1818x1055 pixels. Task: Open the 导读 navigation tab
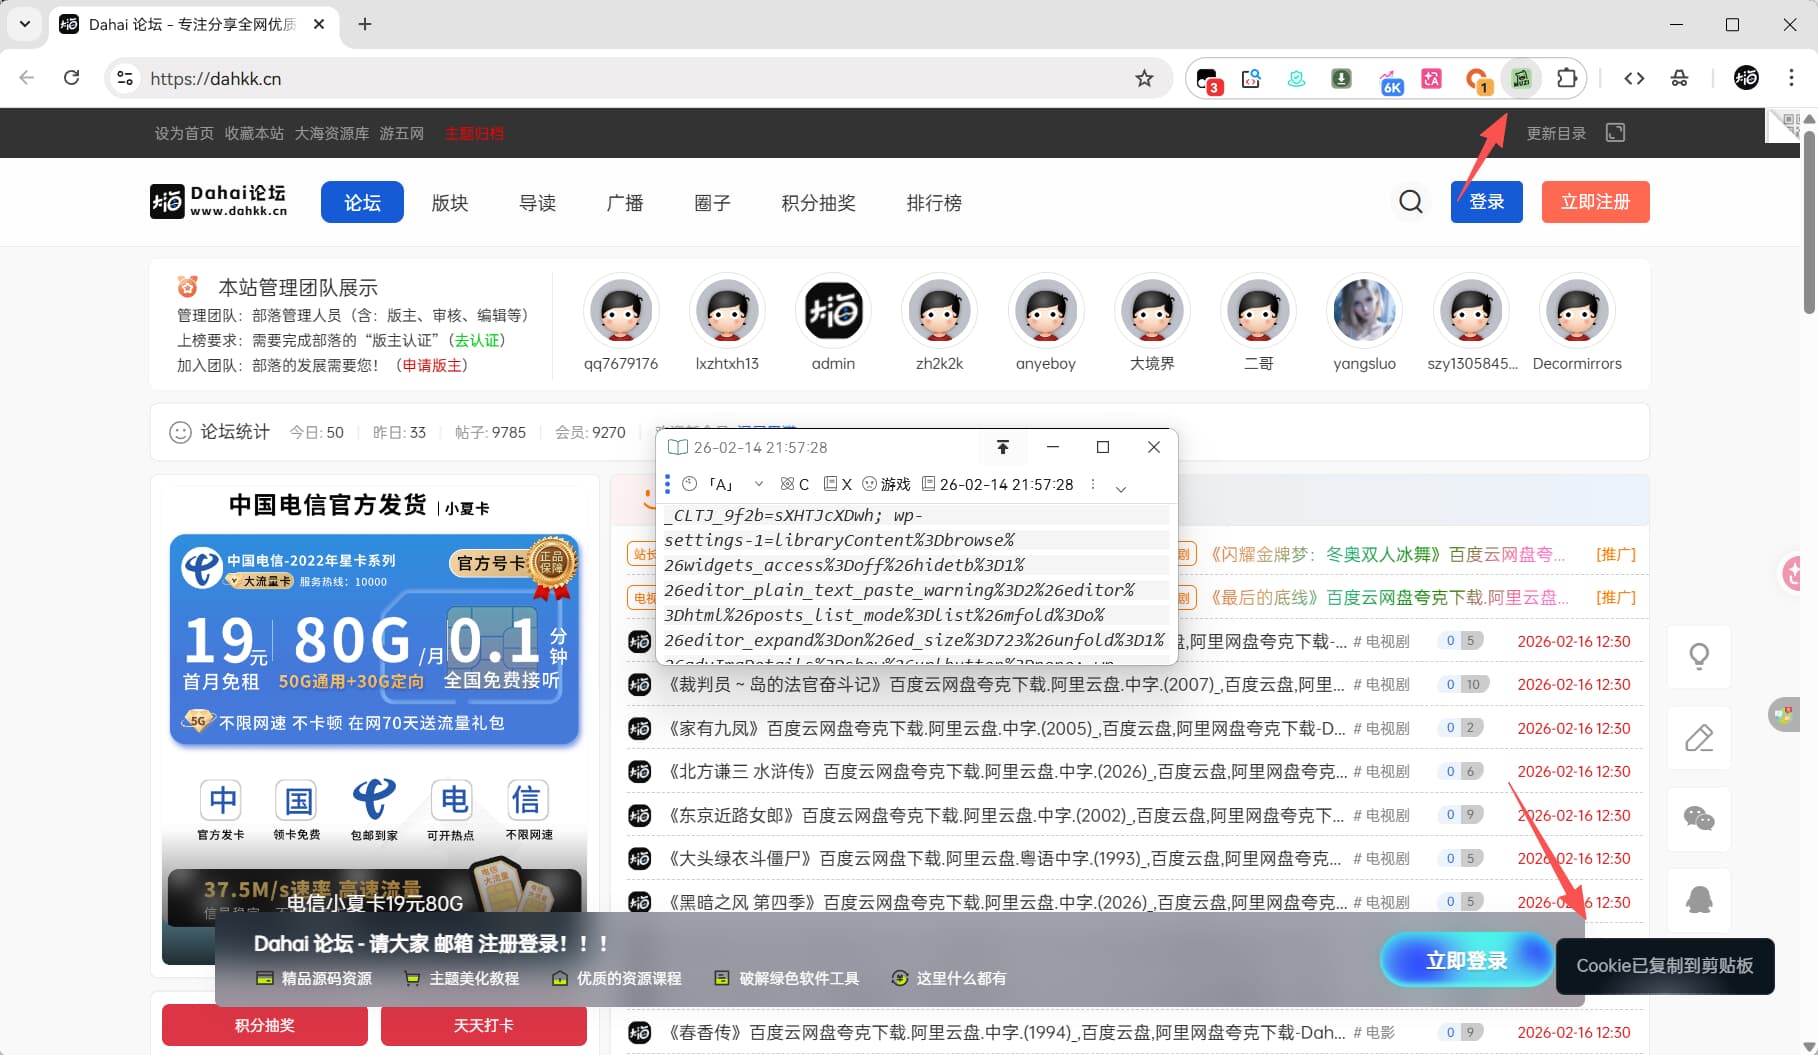click(x=537, y=202)
